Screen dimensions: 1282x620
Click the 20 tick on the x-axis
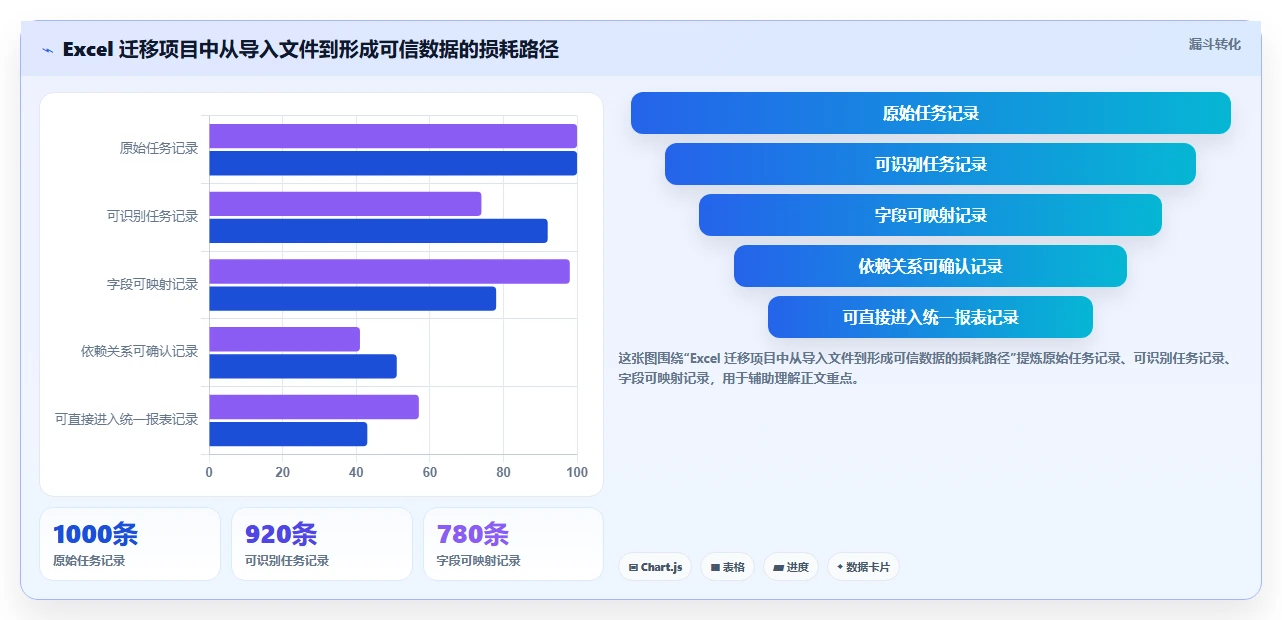point(283,472)
